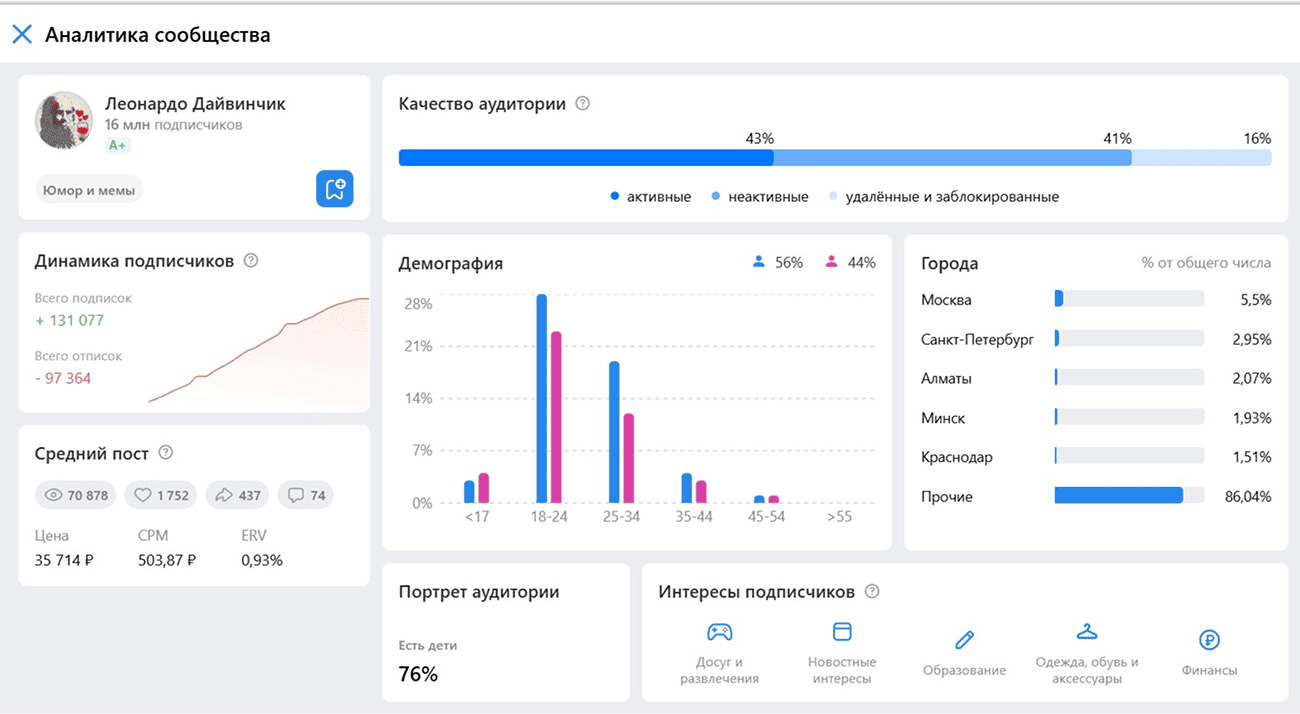Open the Динамика подписчиков help tooltip
The height and width of the screenshot is (714, 1300).
(x=250, y=260)
